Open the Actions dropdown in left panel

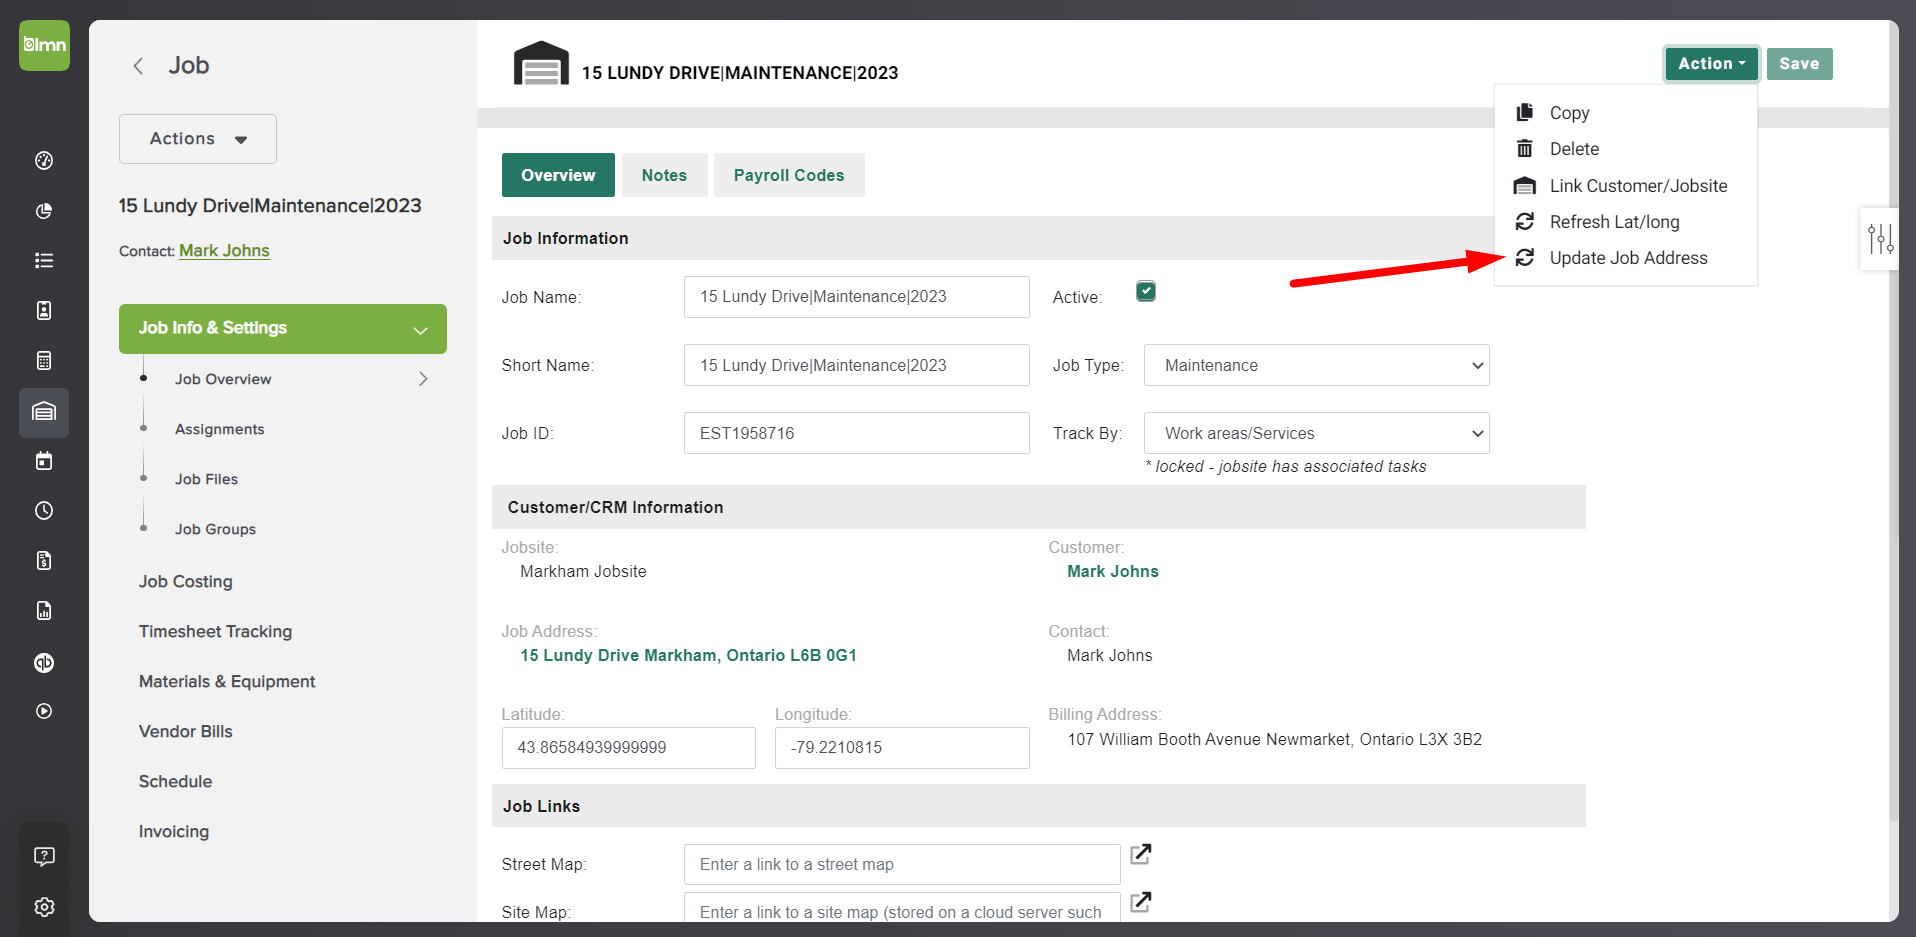[198, 139]
